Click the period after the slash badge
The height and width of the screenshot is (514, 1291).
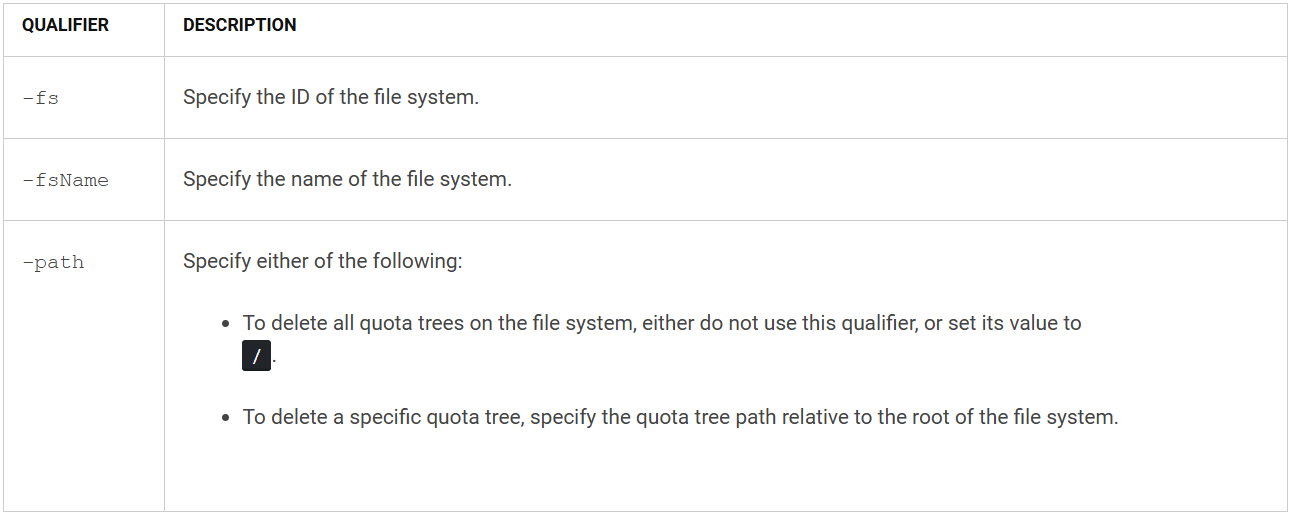pos(274,362)
